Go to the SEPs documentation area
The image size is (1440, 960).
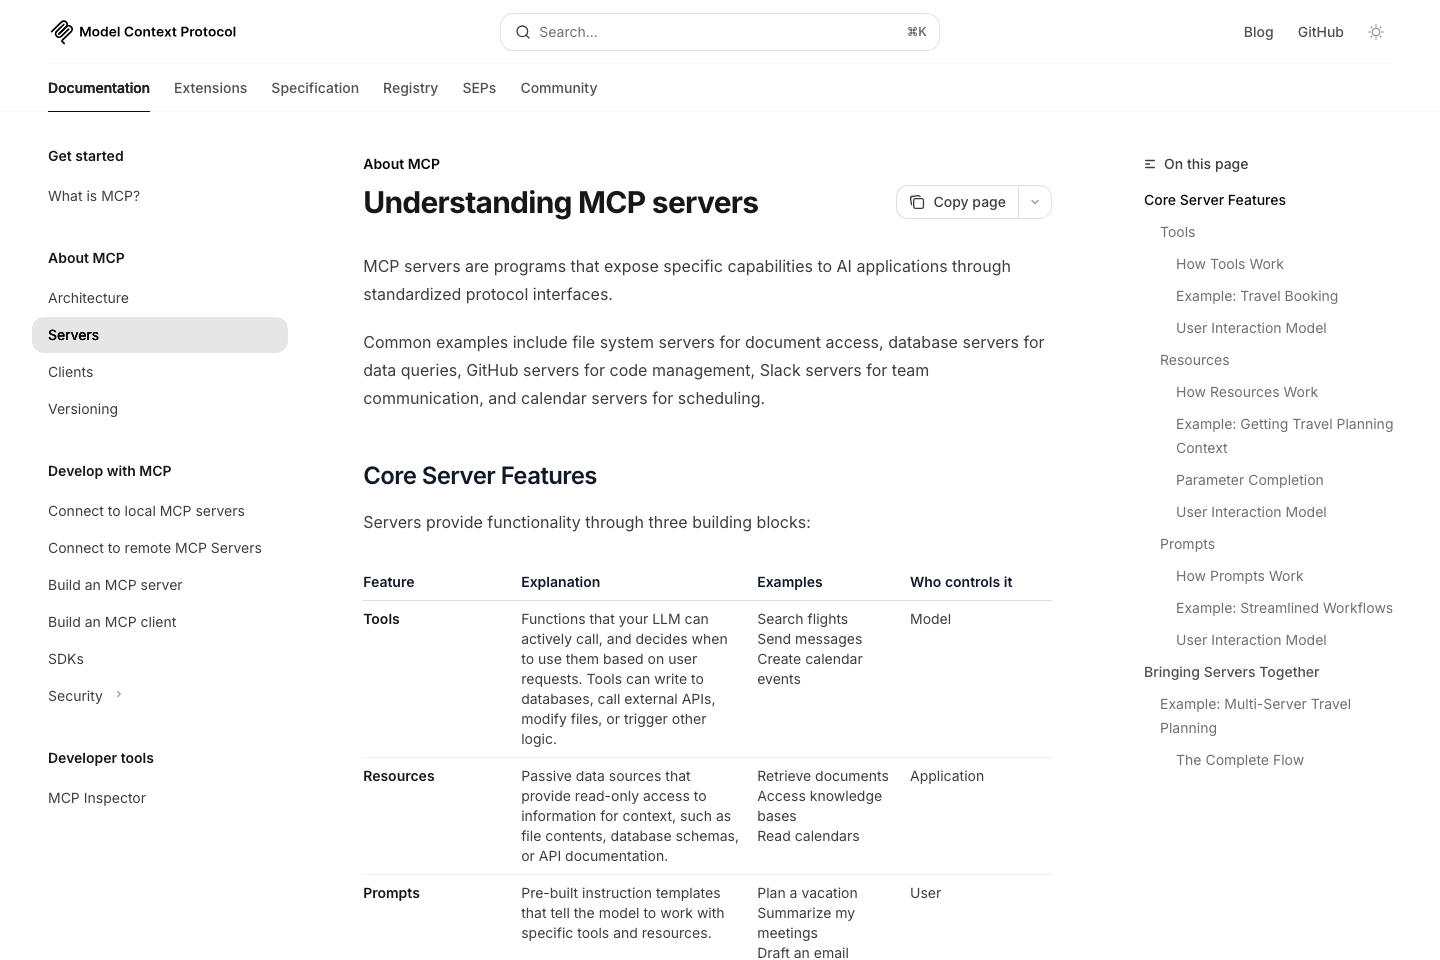pyautogui.click(x=479, y=88)
